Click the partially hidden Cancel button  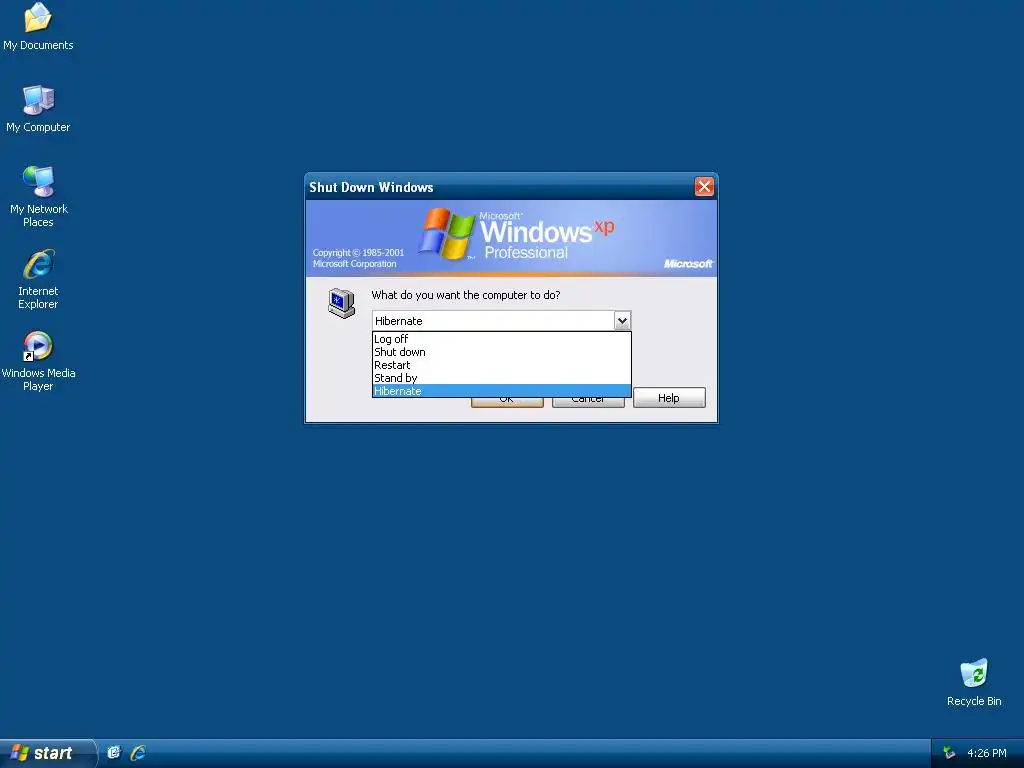click(x=588, y=402)
